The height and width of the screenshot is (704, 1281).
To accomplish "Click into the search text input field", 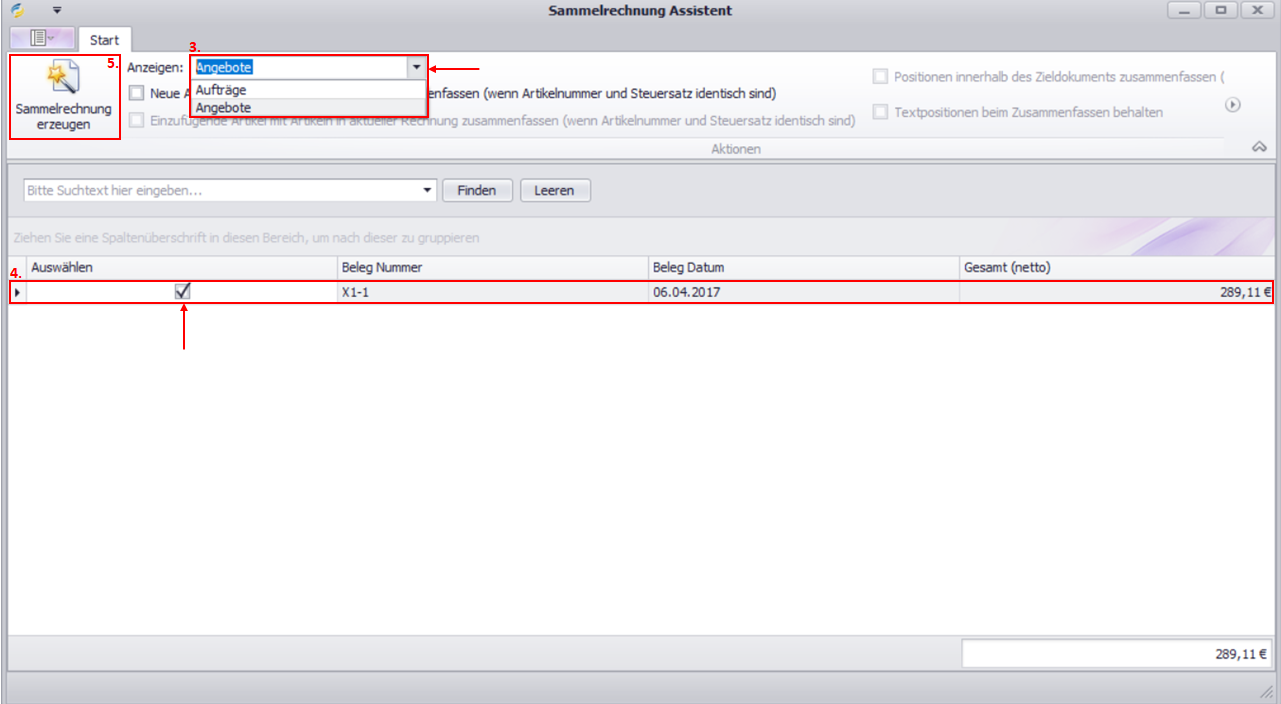I will tap(220, 190).
